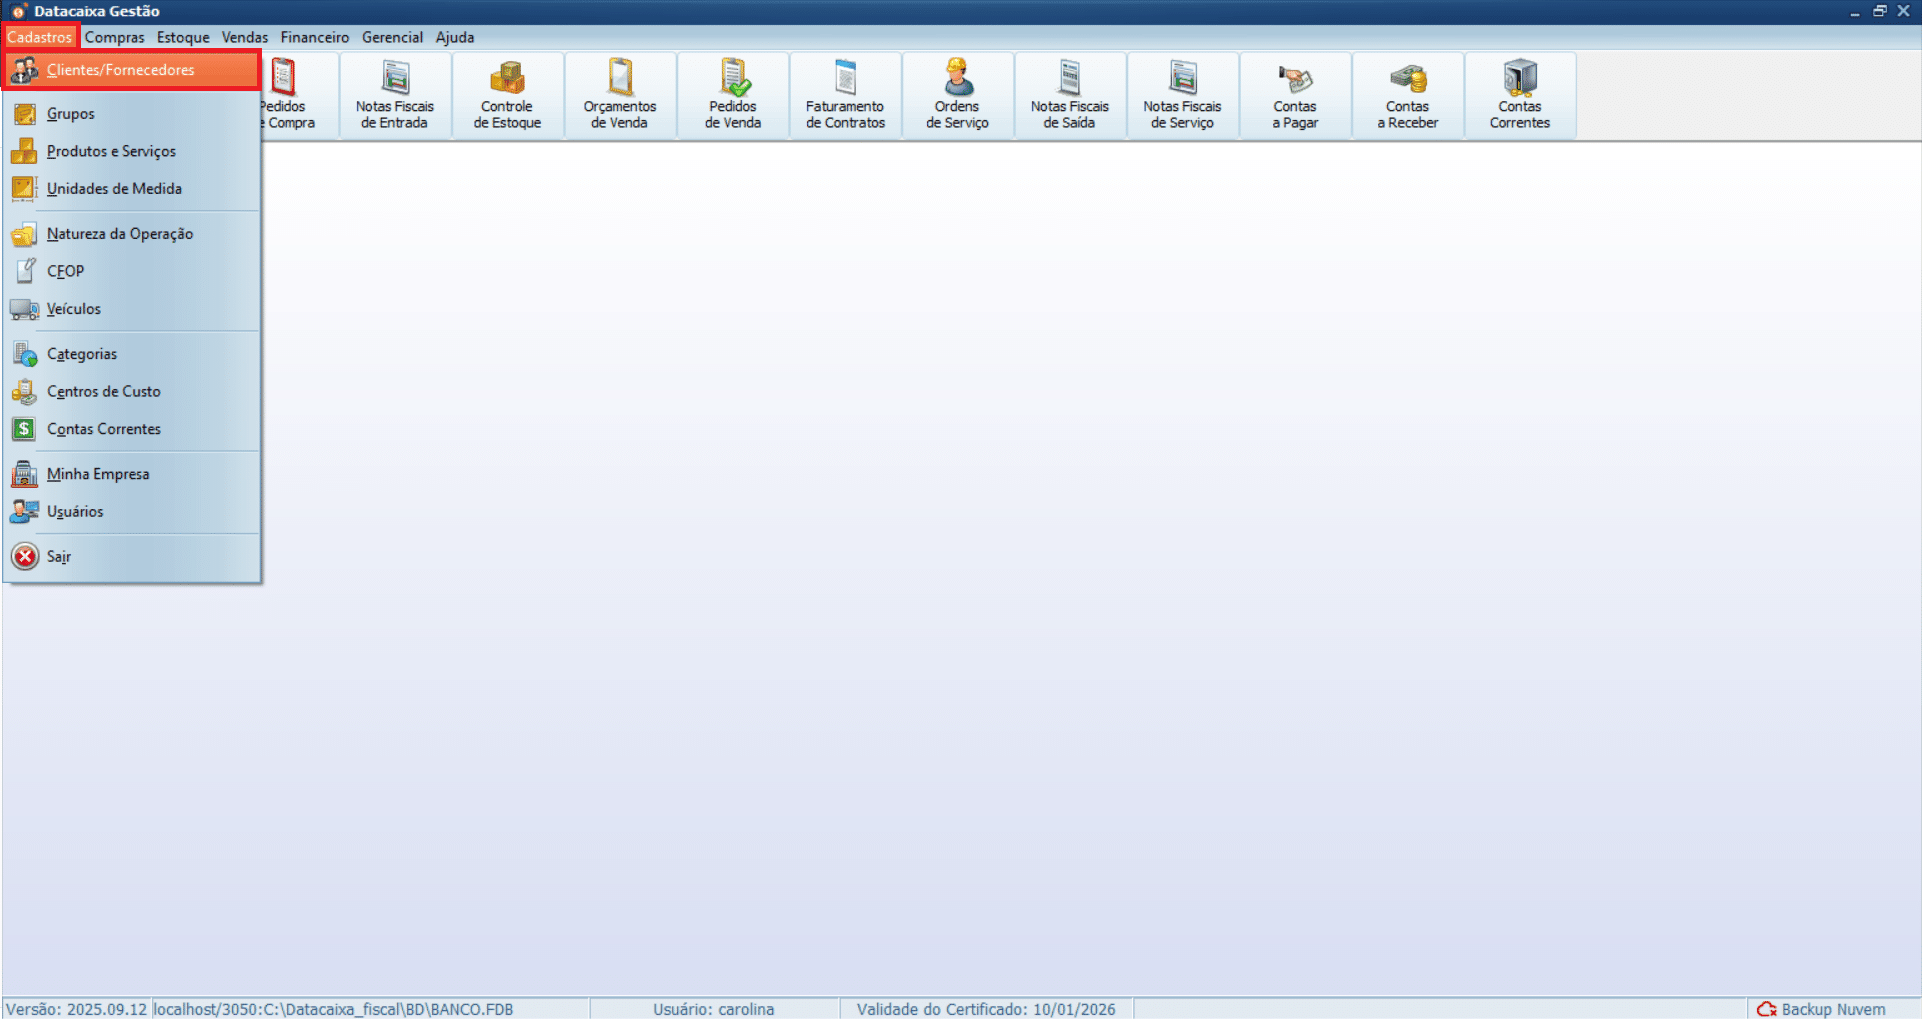Select Natureza da Operação label
This screenshot has width=1922, height=1019.
120,234
